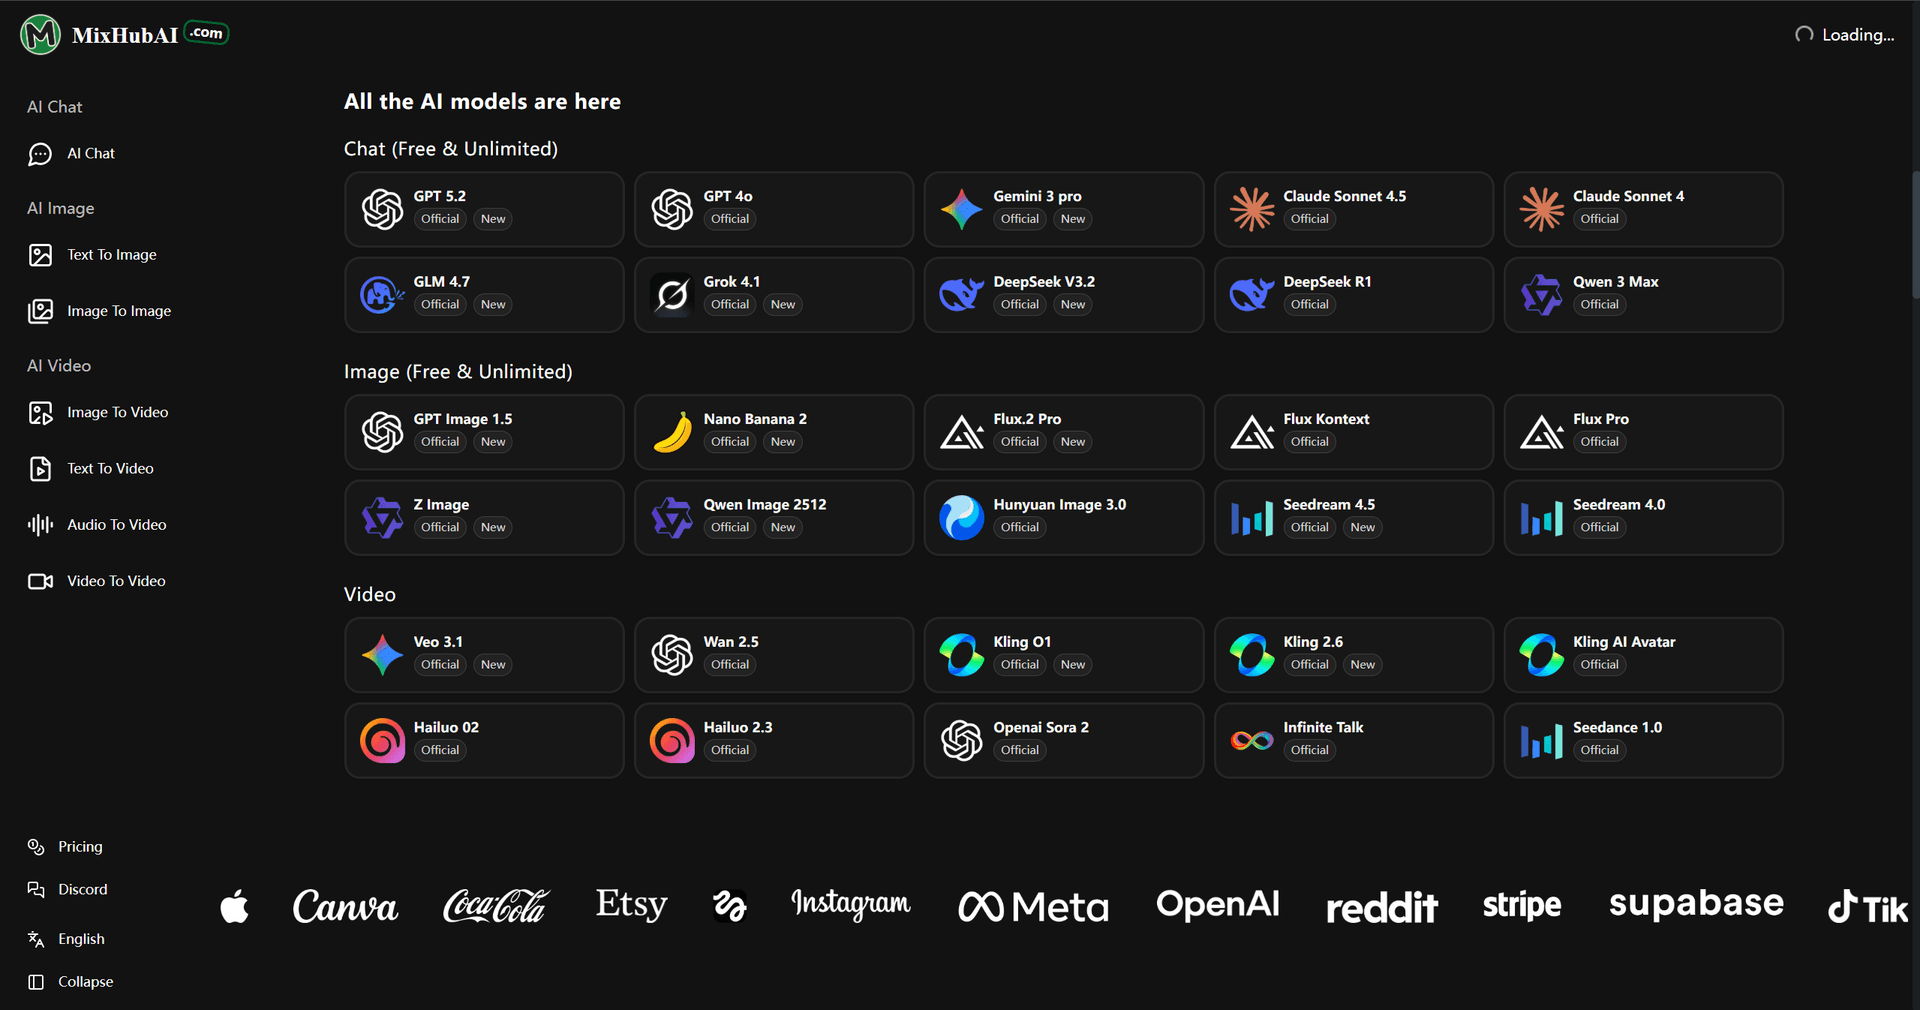Click the OpenAI logo in the footer

(x=1217, y=906)
